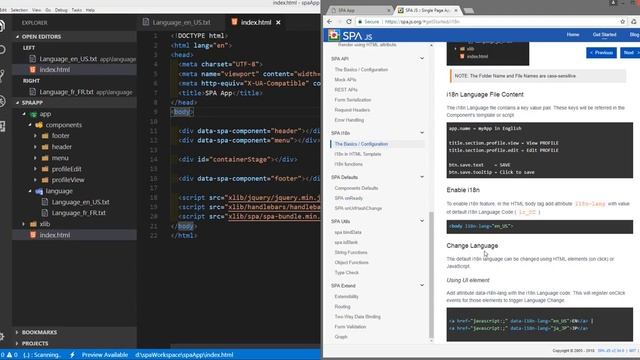Open Mock APIs in the sidebar
The height and width of the screenshot is (360, 640).
345,80
